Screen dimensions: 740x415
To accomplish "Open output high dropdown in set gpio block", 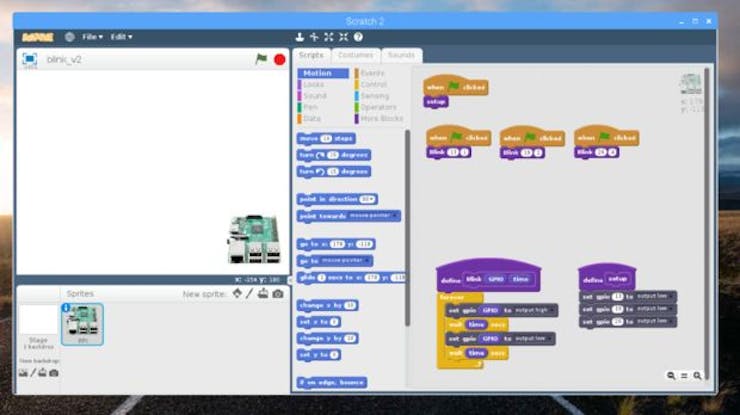I will pyautogui.click(x=551, y=310).
